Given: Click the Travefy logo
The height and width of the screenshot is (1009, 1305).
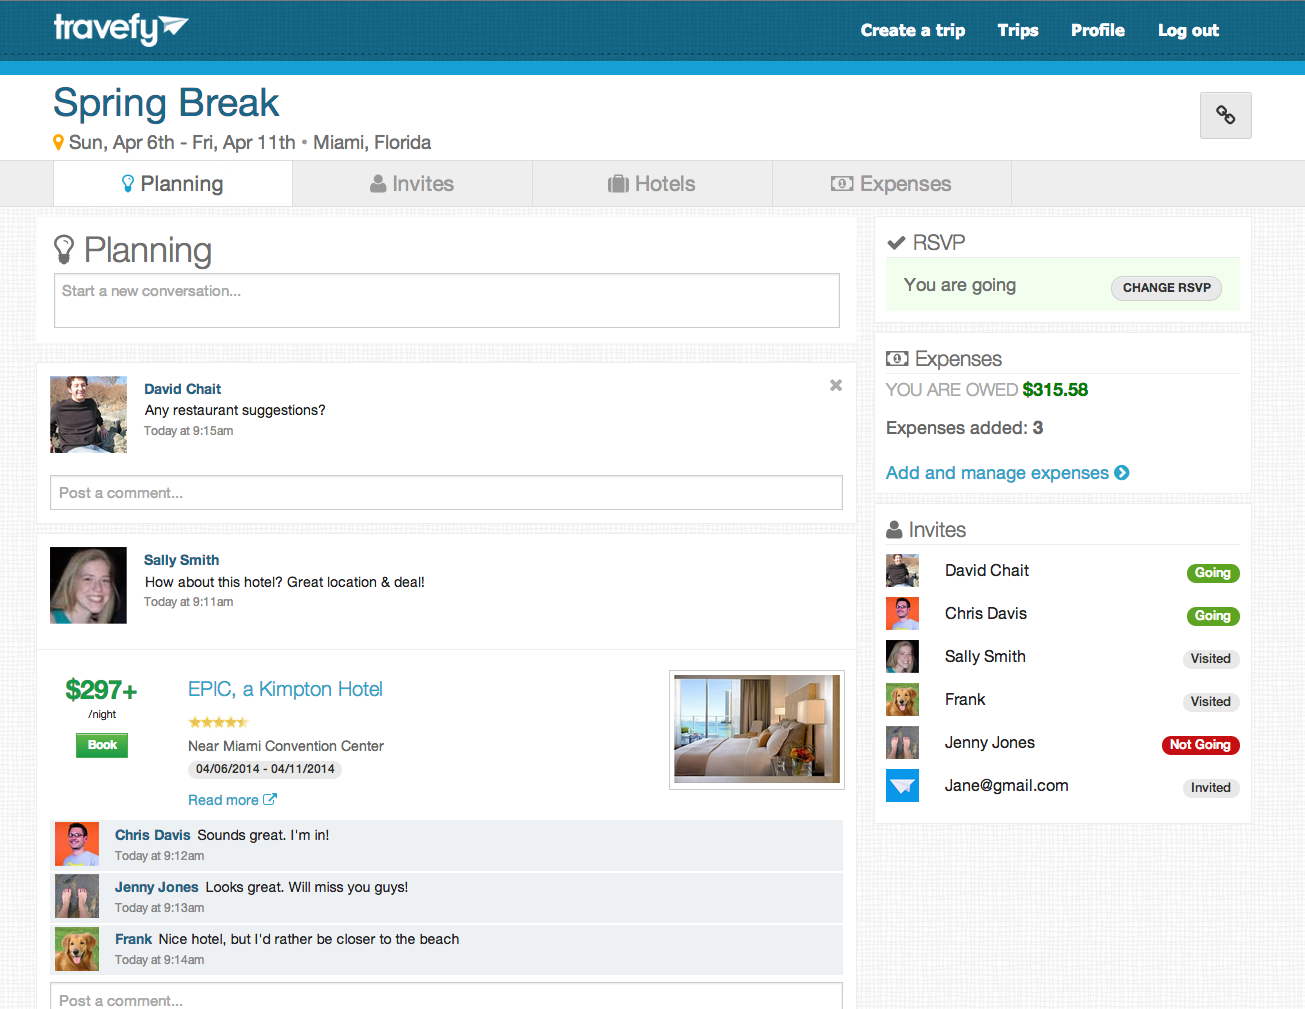Looking at the screenshot, I should pyautogui.click(x=120, y=29).
